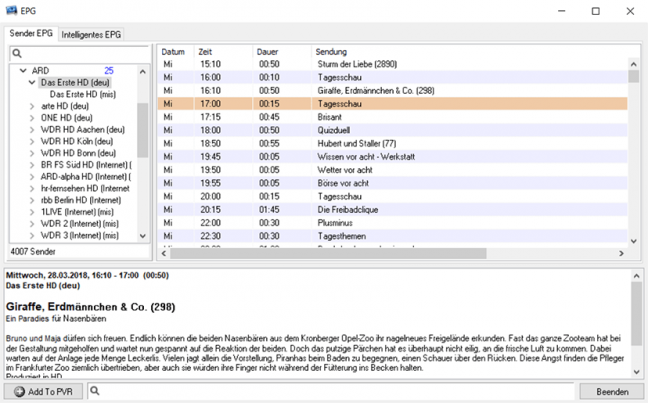
Task: Click description pane scrollbar up arrow
Action: click(636, 276)
